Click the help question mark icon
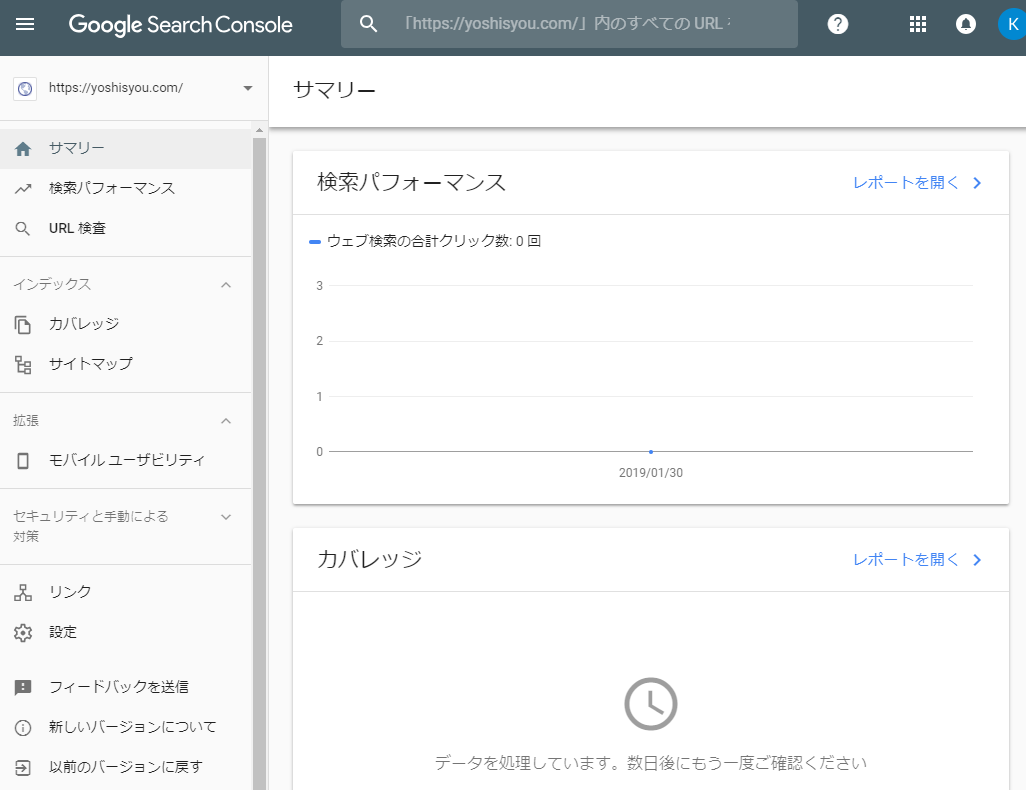1026x790 pixels. pos(838,24)
